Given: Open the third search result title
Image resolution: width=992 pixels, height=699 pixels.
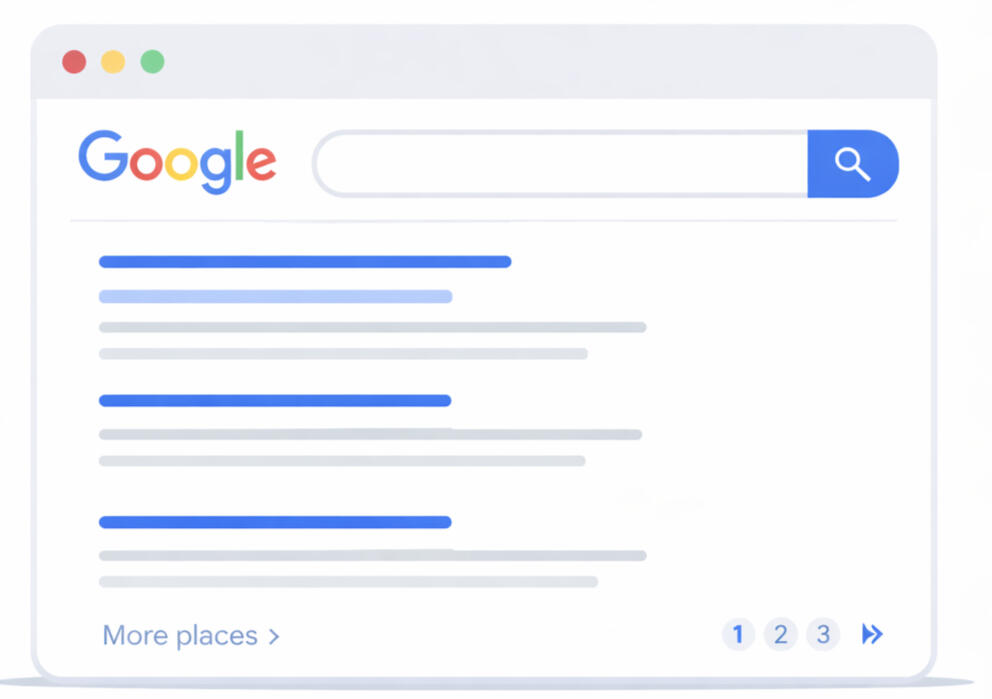Looking at the screenshot, I should (x=275, y=522).
